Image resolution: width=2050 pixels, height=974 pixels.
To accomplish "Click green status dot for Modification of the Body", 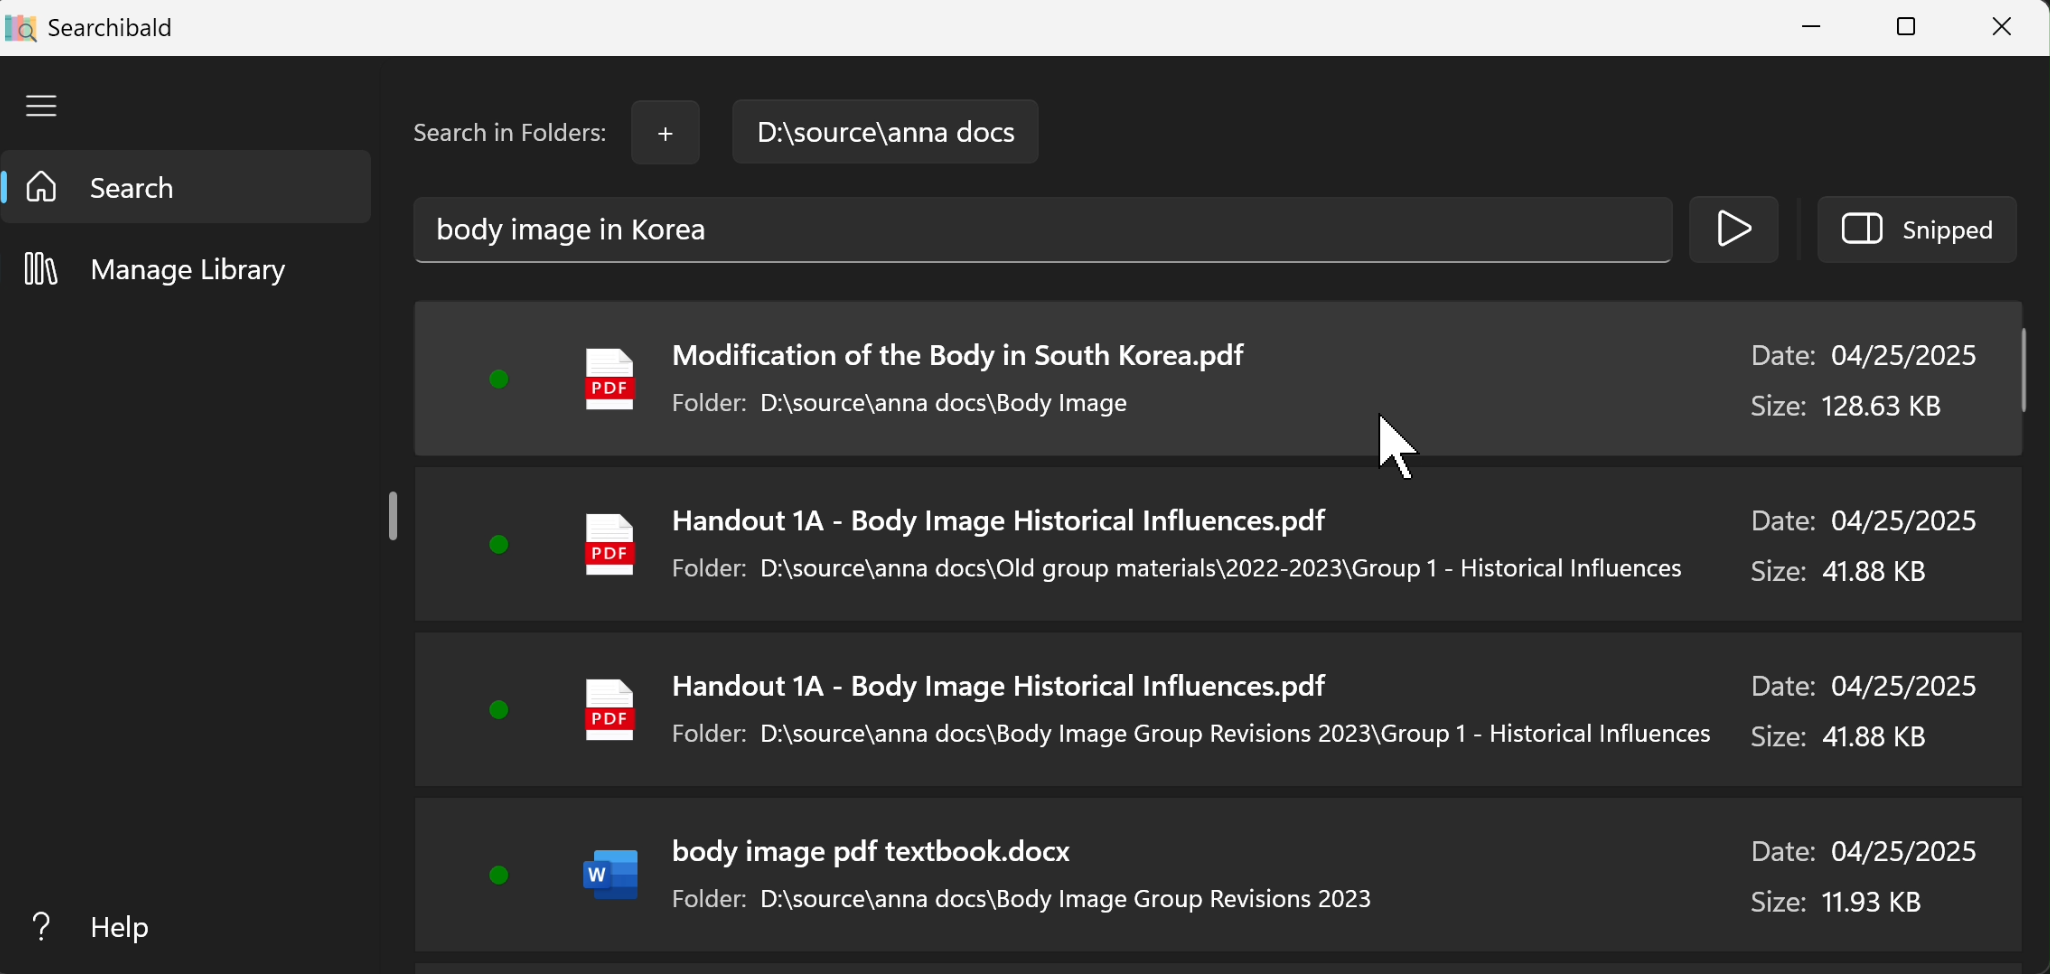I will 499,379.
